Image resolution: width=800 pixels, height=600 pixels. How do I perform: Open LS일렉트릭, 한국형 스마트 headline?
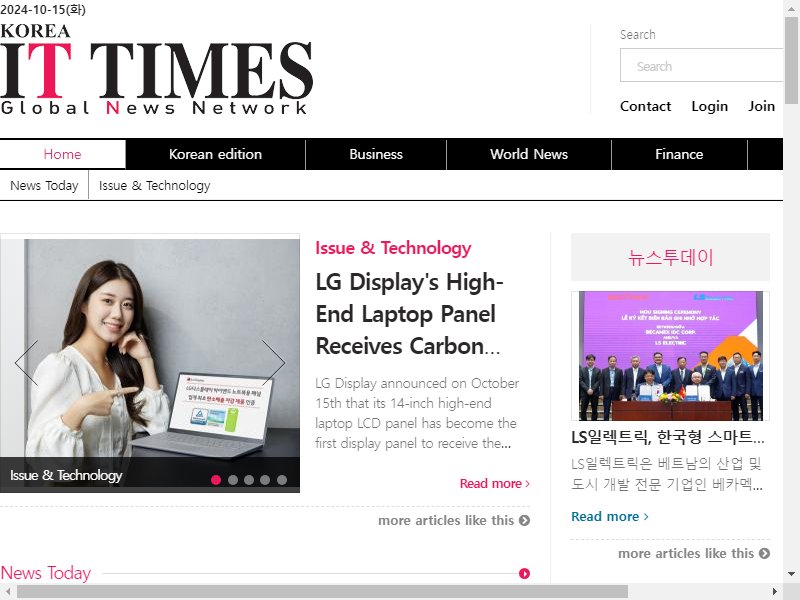(667, 437)
